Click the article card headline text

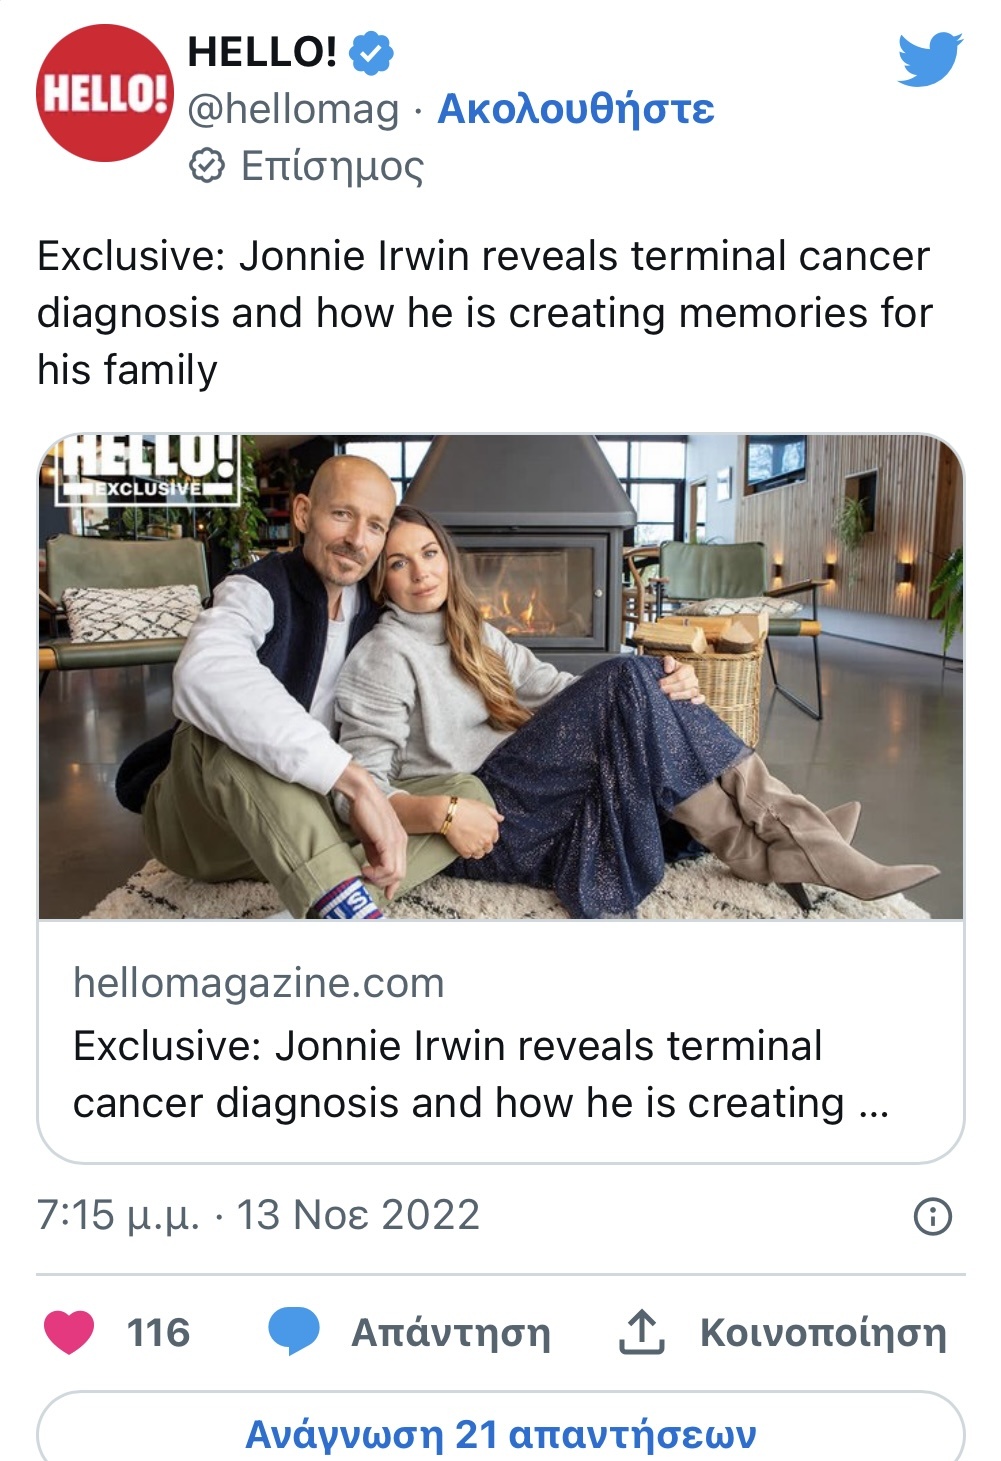pos(480,1074)
